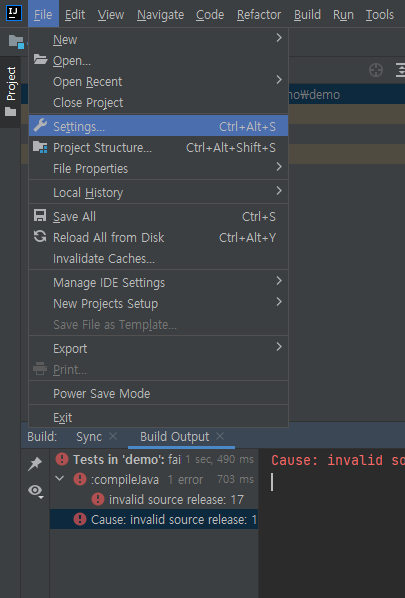Screen dimensions: 405x598
Task: Open the Edit menu
Action: point(75,14)
